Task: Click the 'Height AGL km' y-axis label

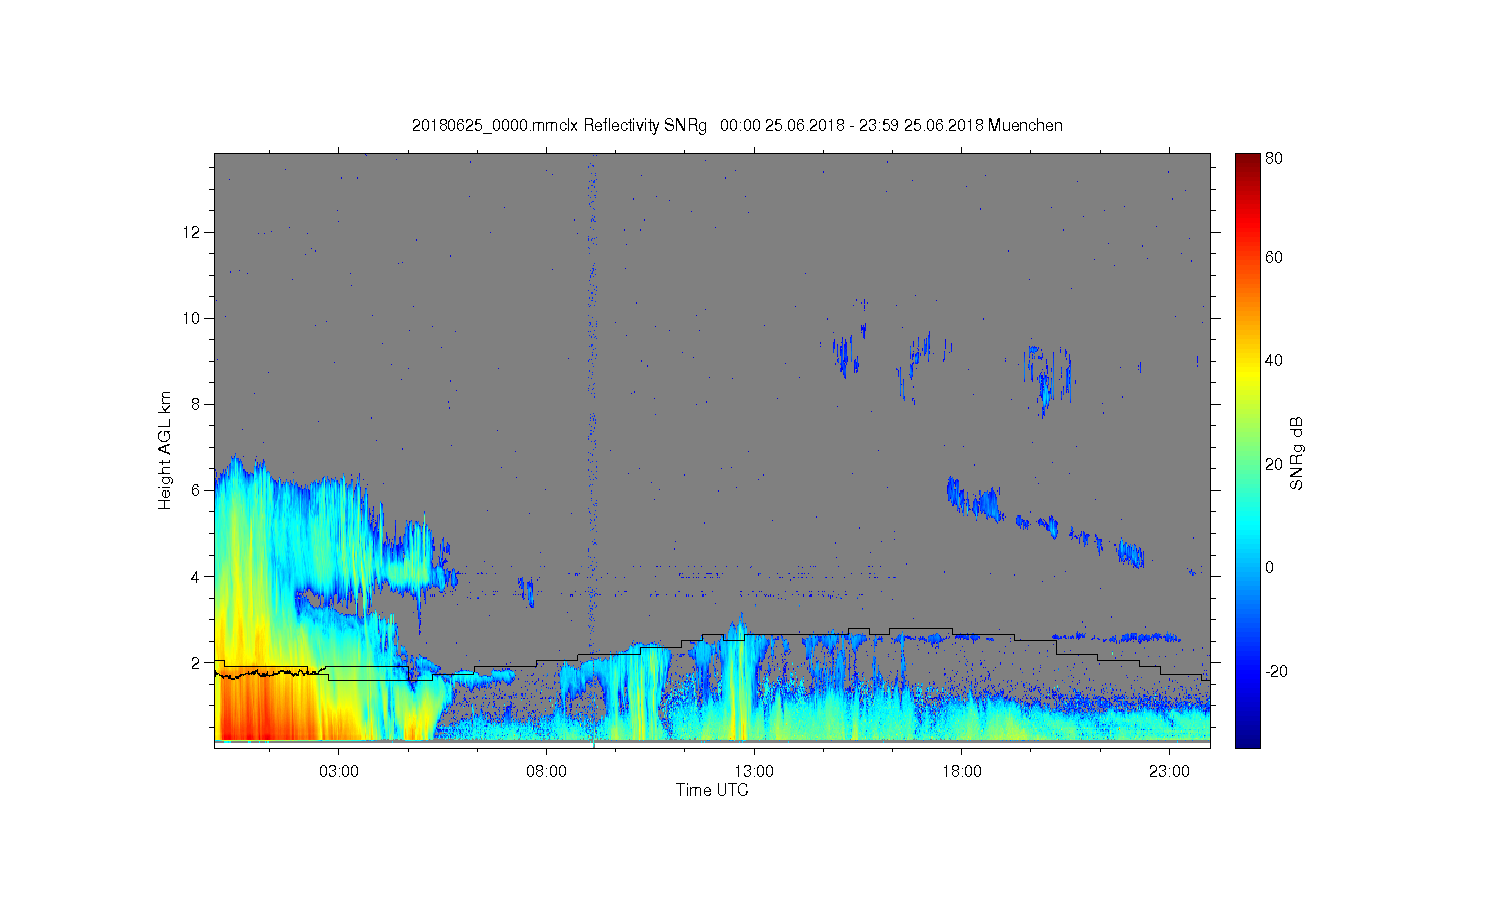Action: point(165,450)
